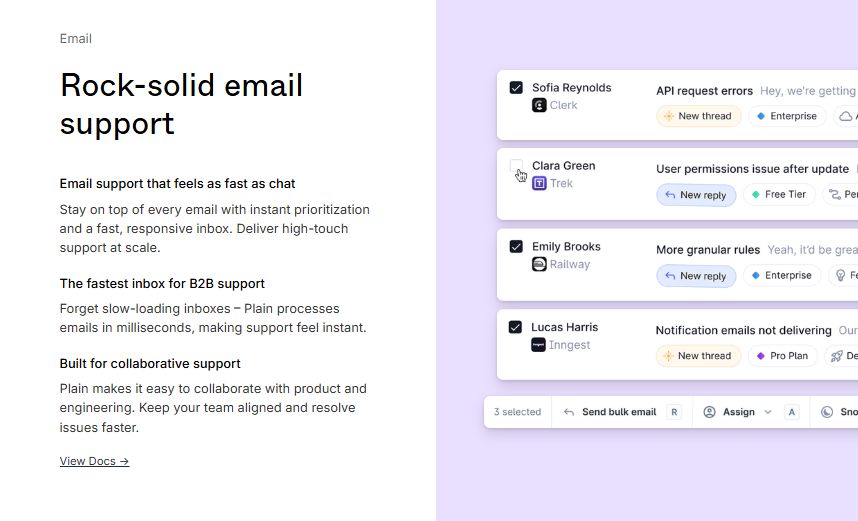Image resolution: width=858 pixels, height=521 pixels.
Task: Click the Railway company logo icon
Action: click(539, 264)
